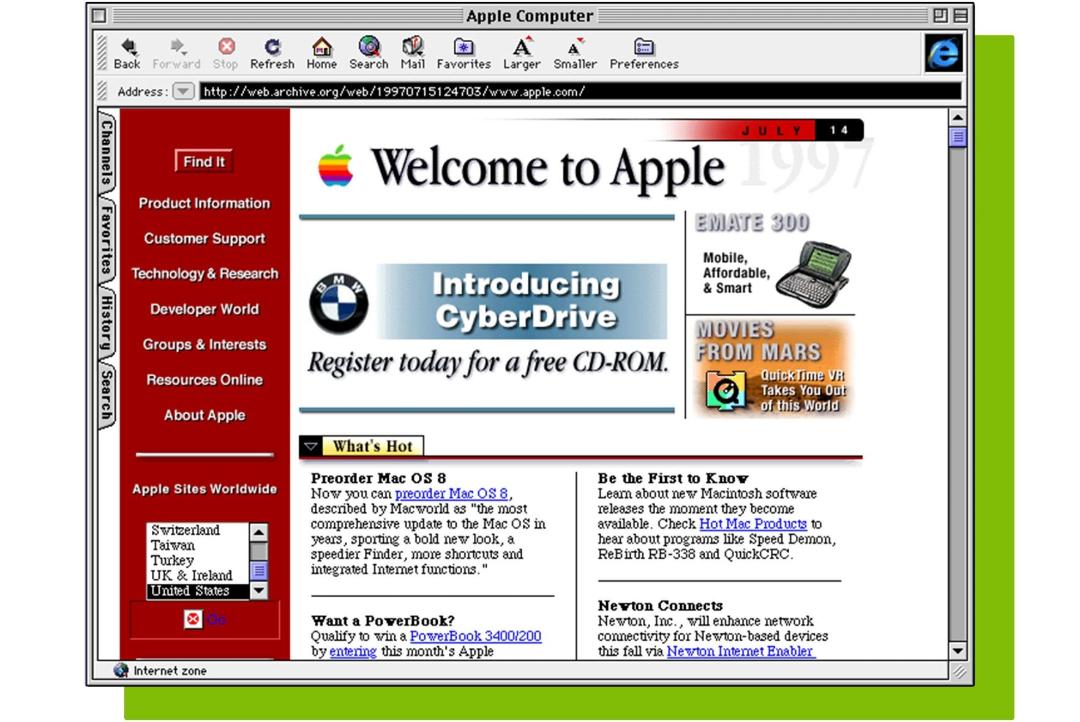Click the red X icon beside Go
Viewport: 1080px width, 722px height.
click(193, 619)
